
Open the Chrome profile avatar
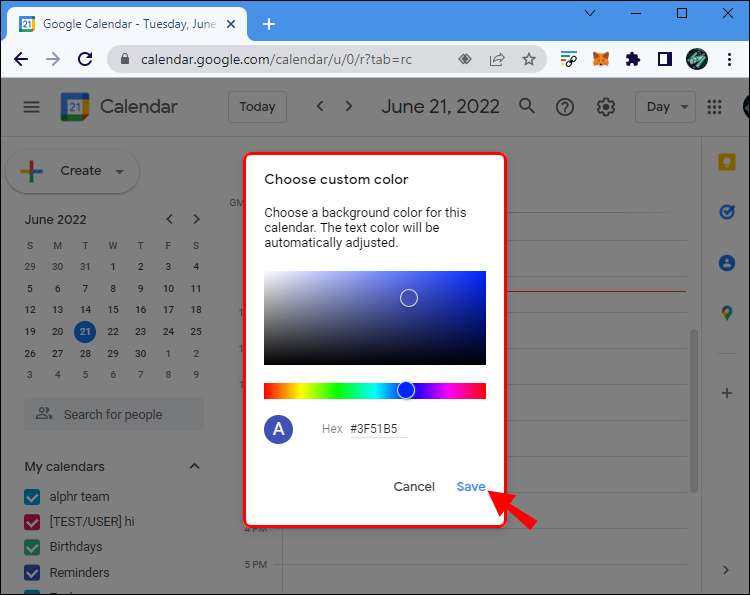(x=697, y=59)
